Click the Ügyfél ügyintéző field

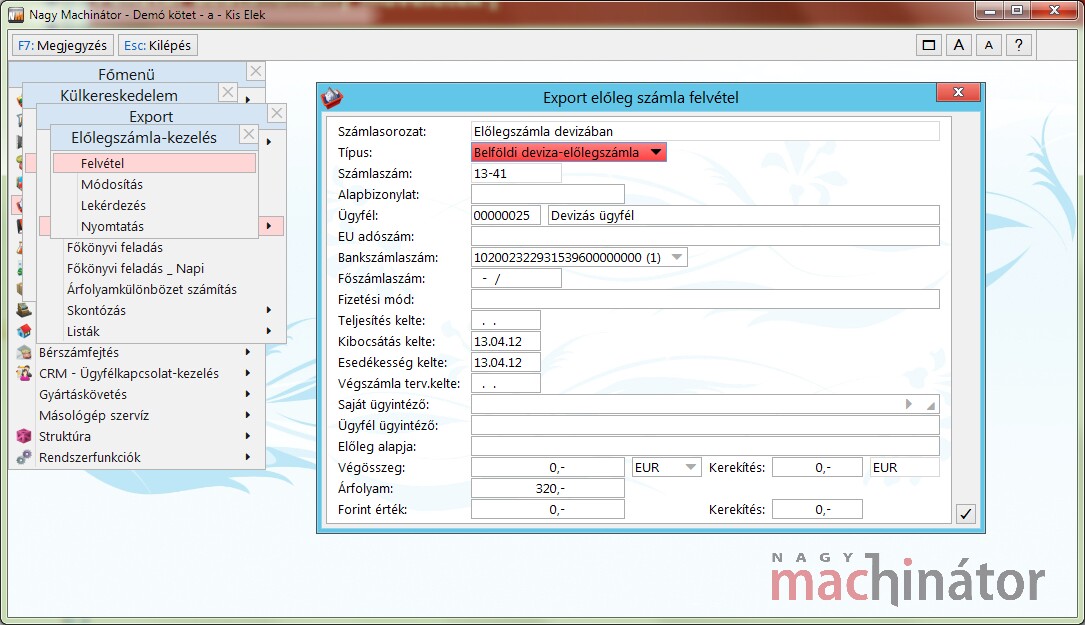pos(705,425)
